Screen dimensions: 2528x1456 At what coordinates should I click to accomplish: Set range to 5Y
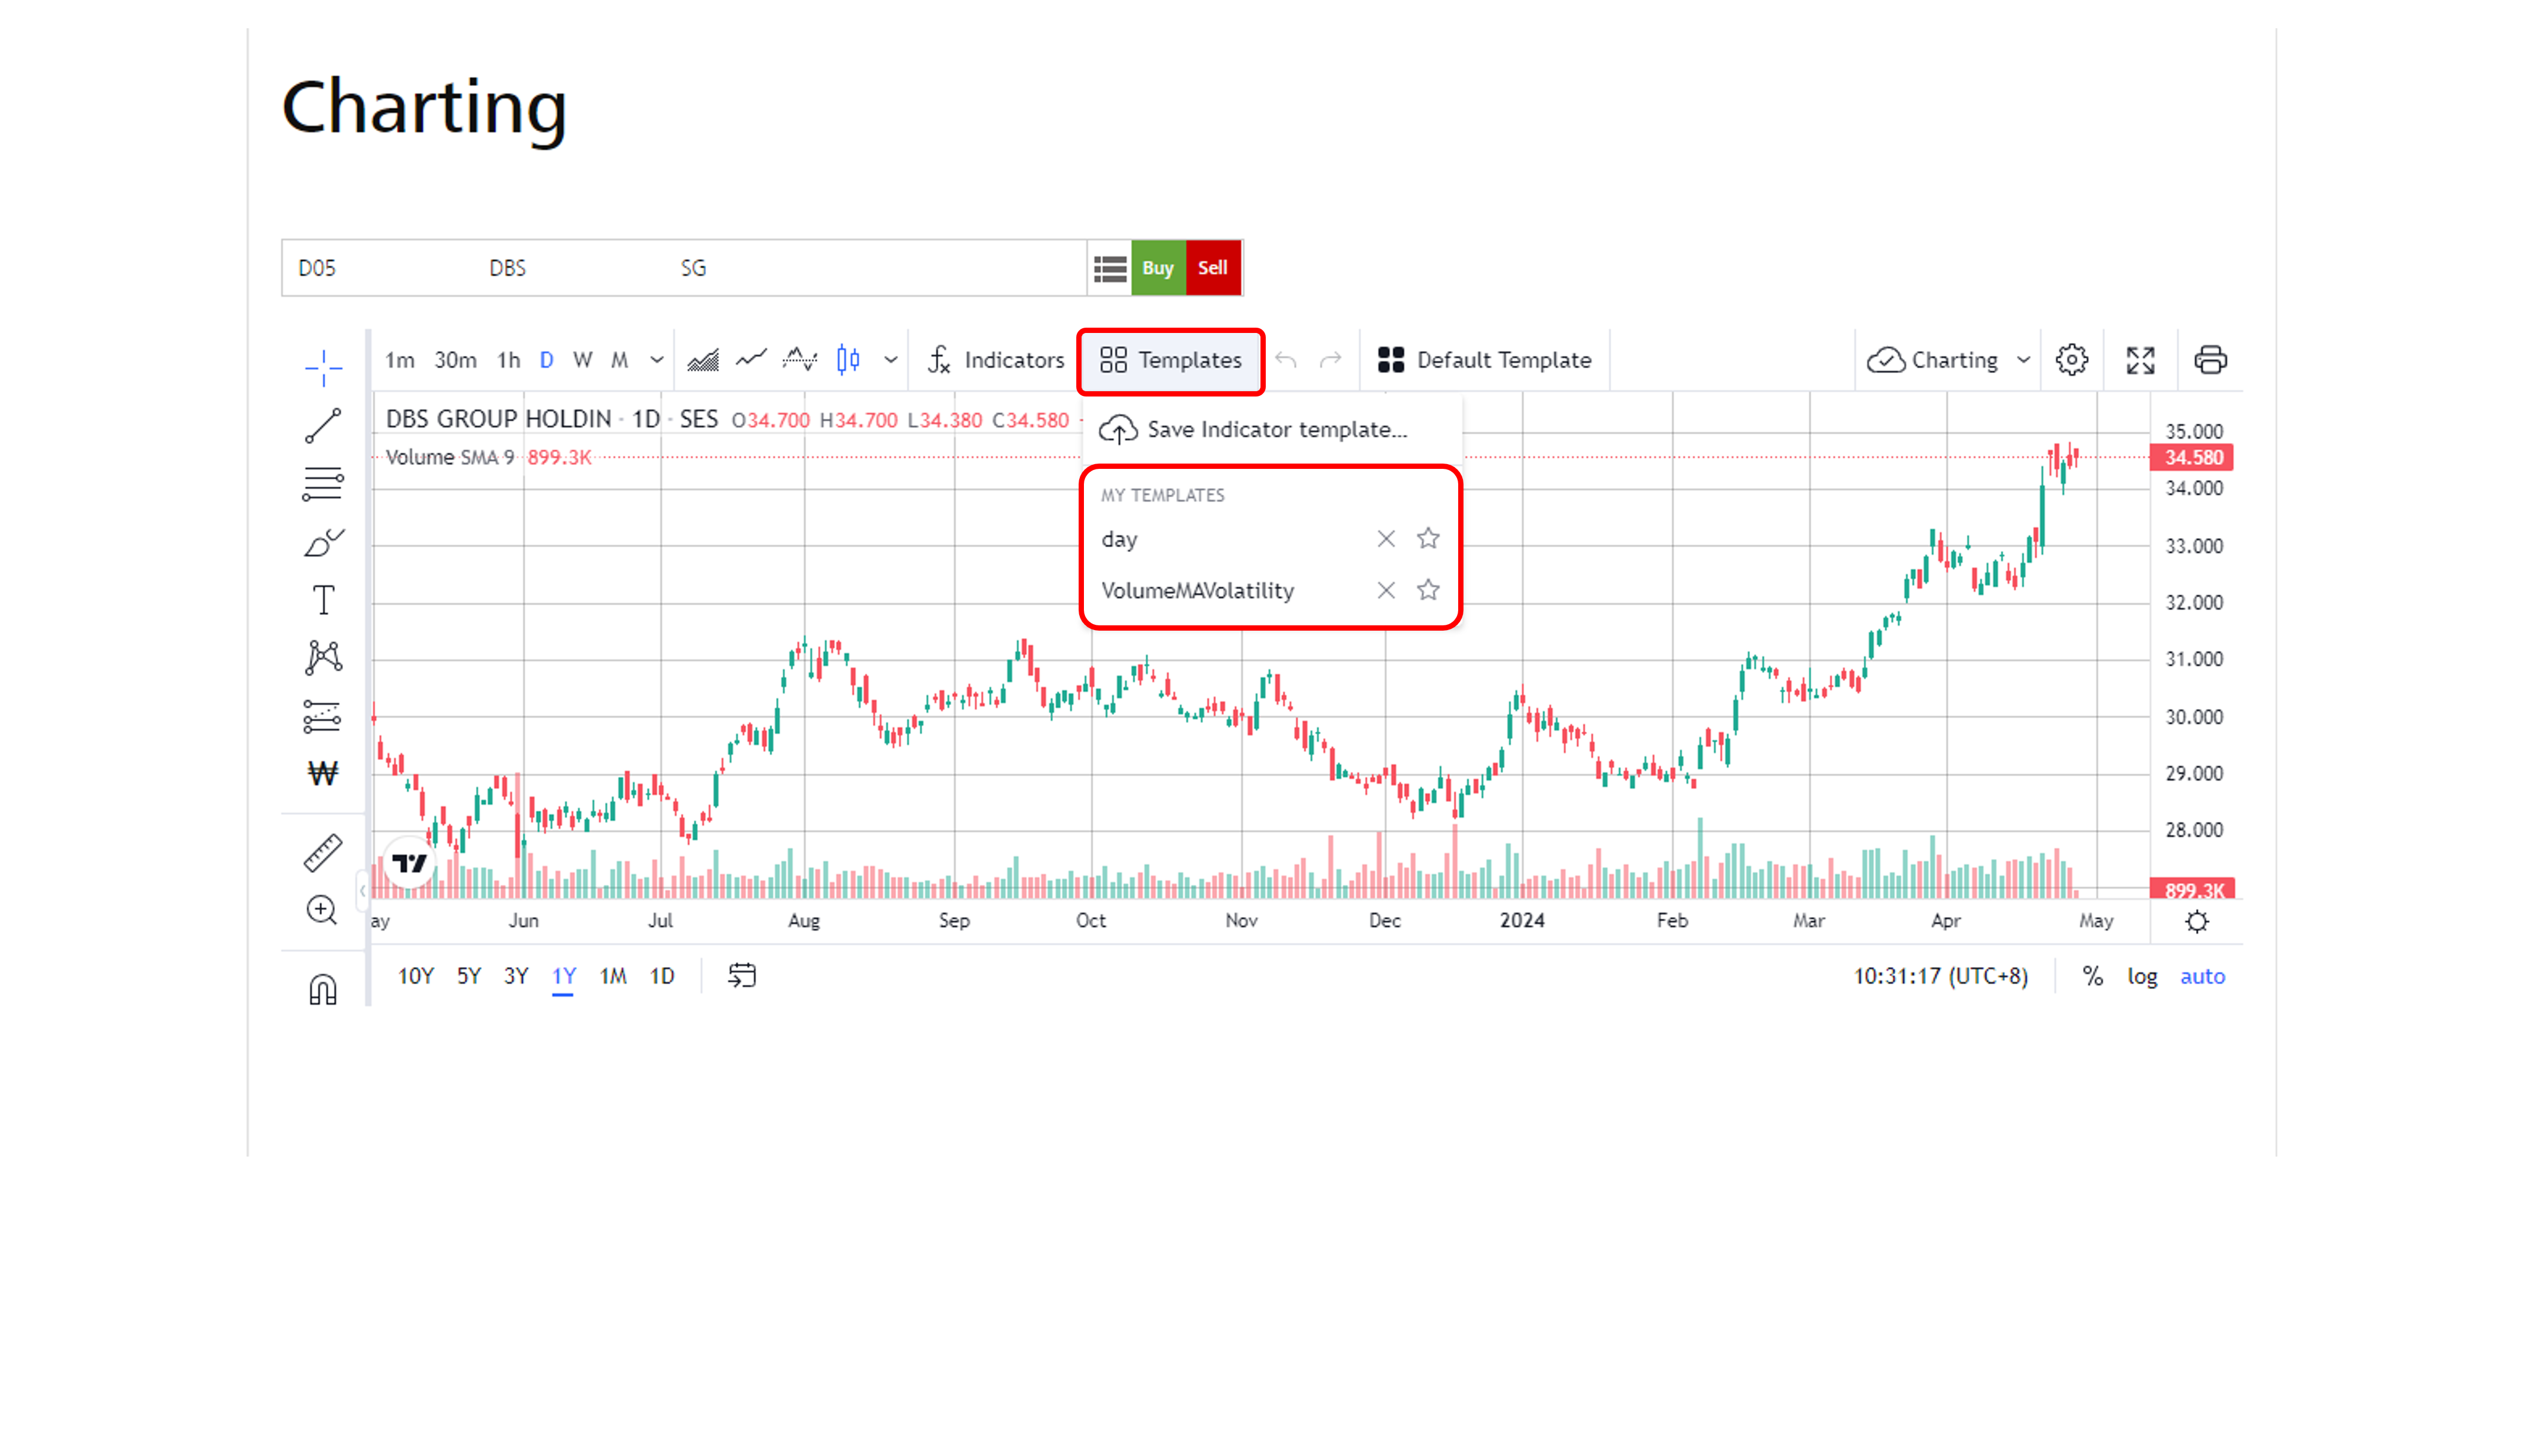[x=469, y=977]
